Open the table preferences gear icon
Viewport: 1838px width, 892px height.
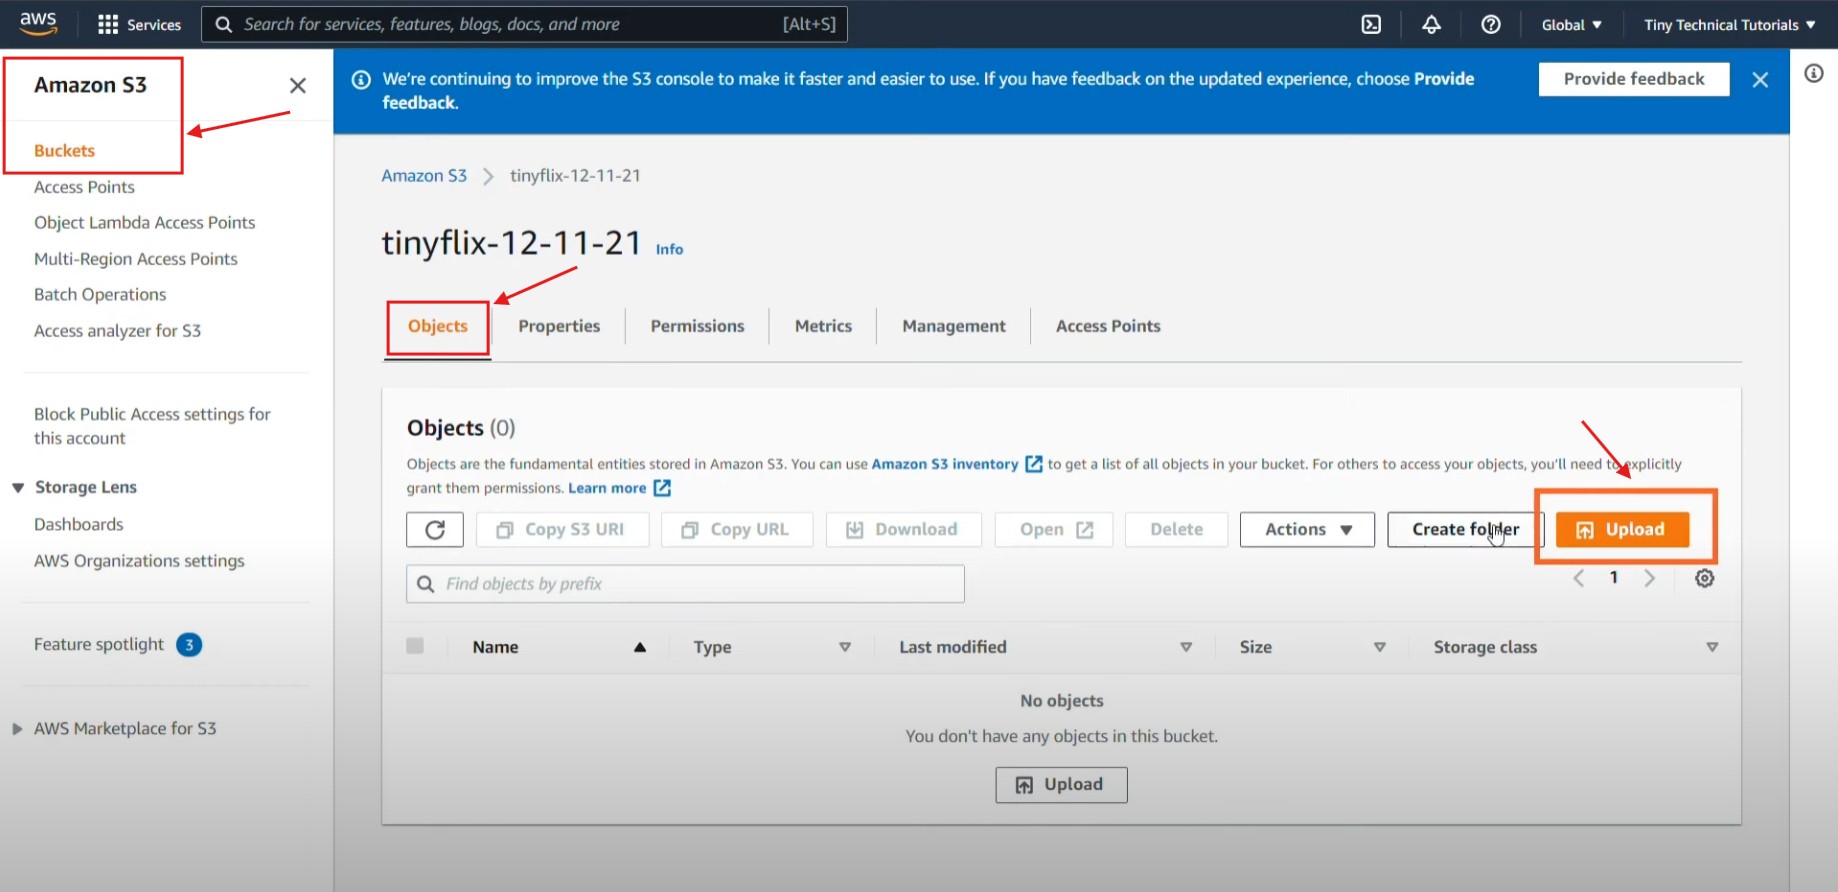pyautogui.click(x=1704, y=578)
